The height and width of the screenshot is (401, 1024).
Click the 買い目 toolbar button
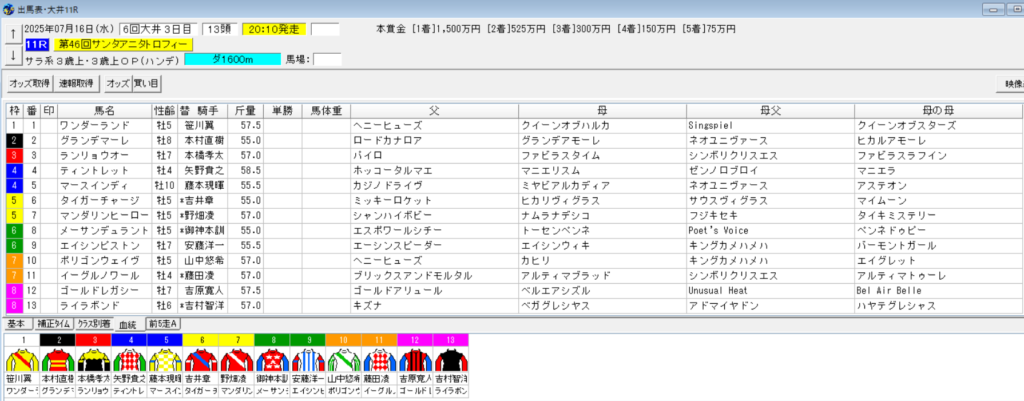pyautogui.click(x=147, y=84)
